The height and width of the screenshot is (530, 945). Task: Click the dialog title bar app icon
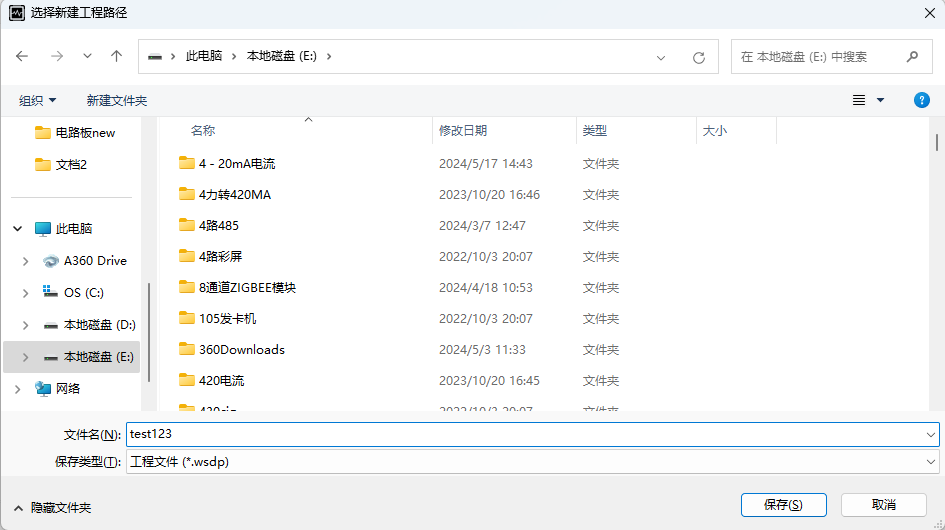click(17, 13)
